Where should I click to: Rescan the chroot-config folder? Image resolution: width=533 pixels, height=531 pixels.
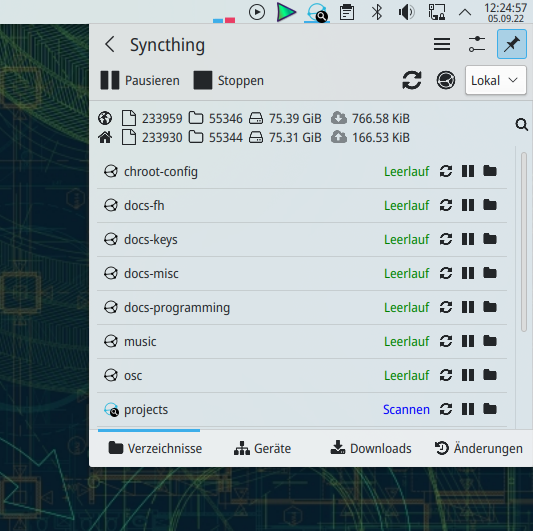click(x=446, y=171)
